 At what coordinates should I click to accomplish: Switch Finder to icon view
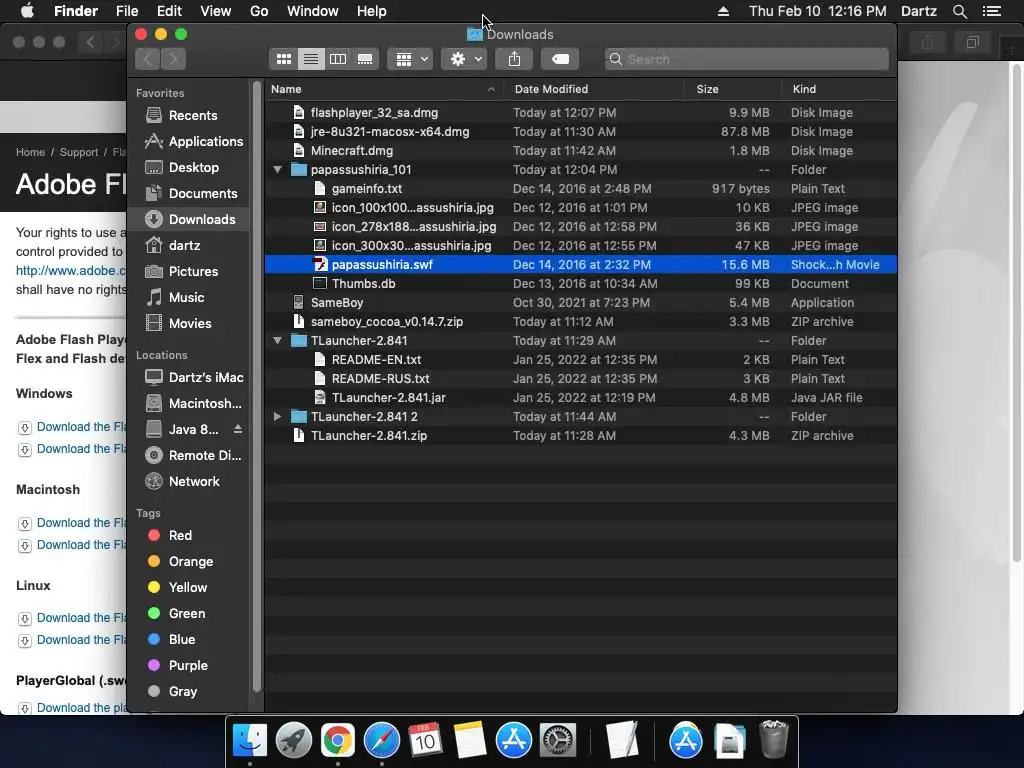click(283, 59)
